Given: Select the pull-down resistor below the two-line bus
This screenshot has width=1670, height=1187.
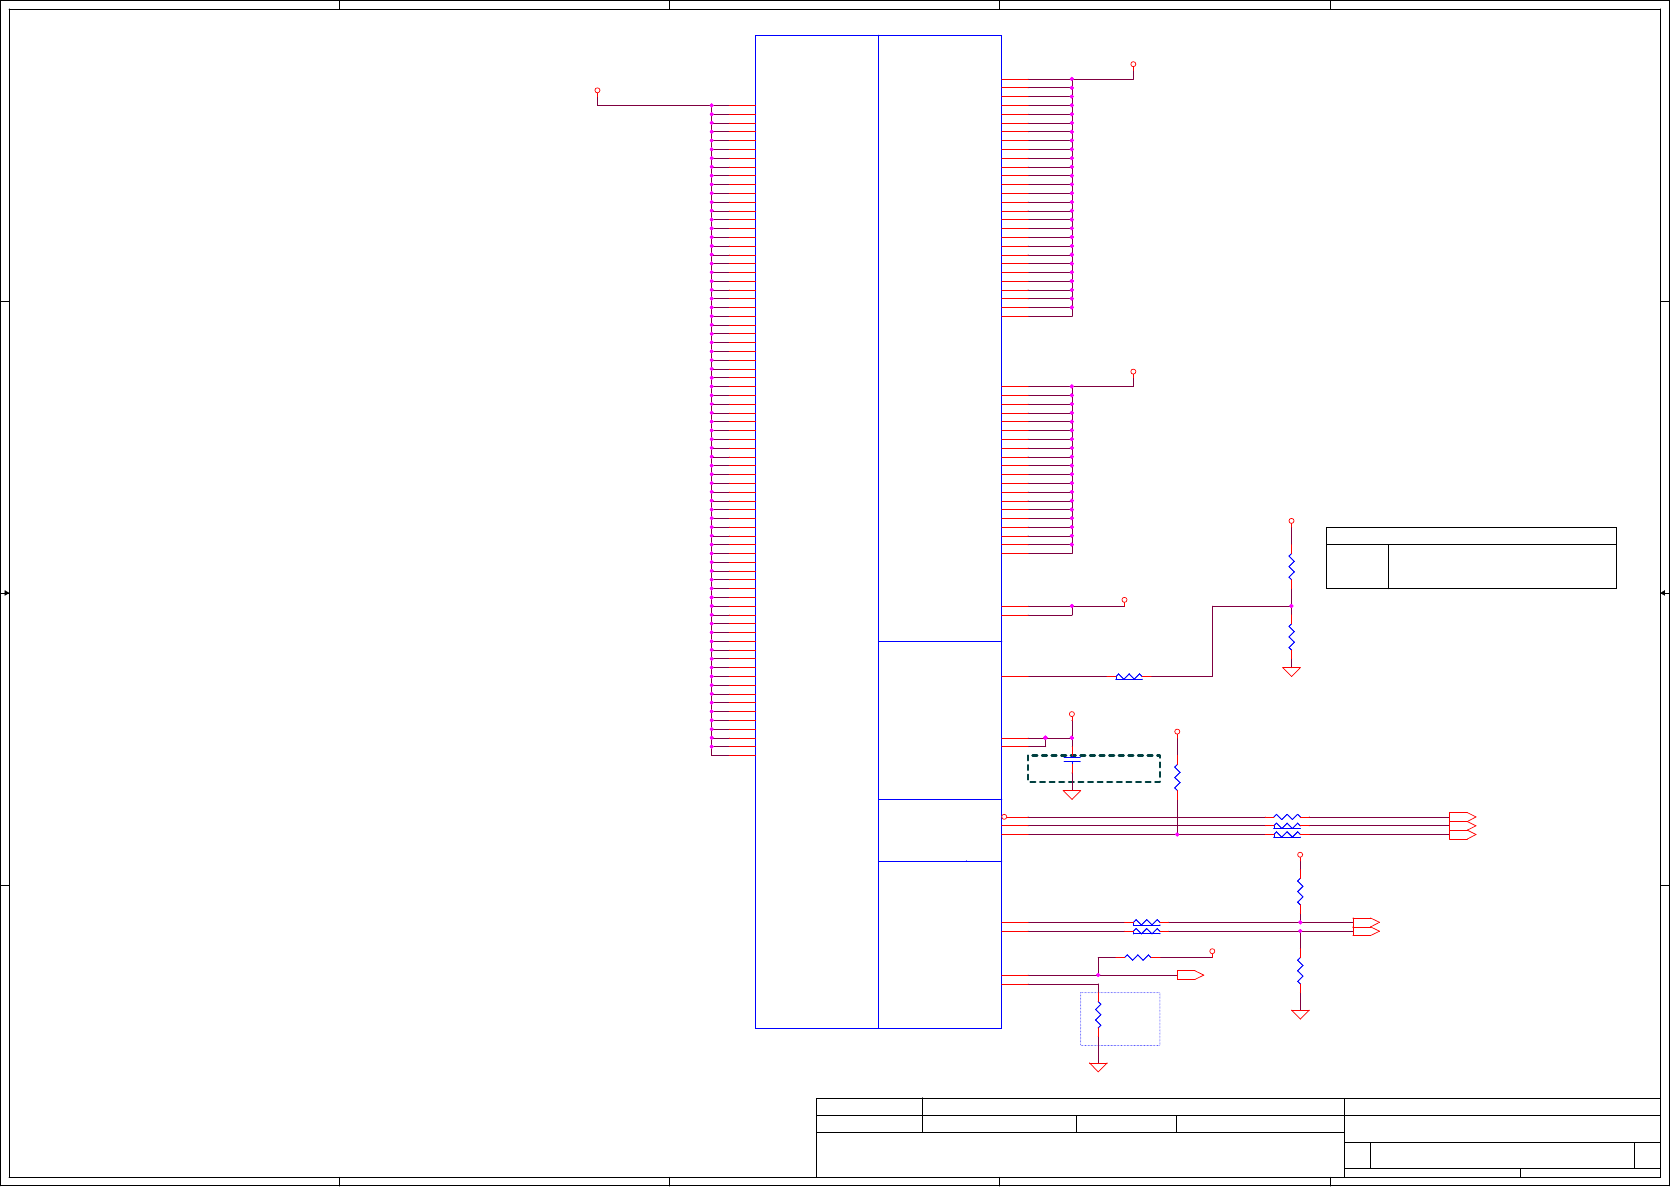Looking at the screenshot, I should pos(1300,970).
